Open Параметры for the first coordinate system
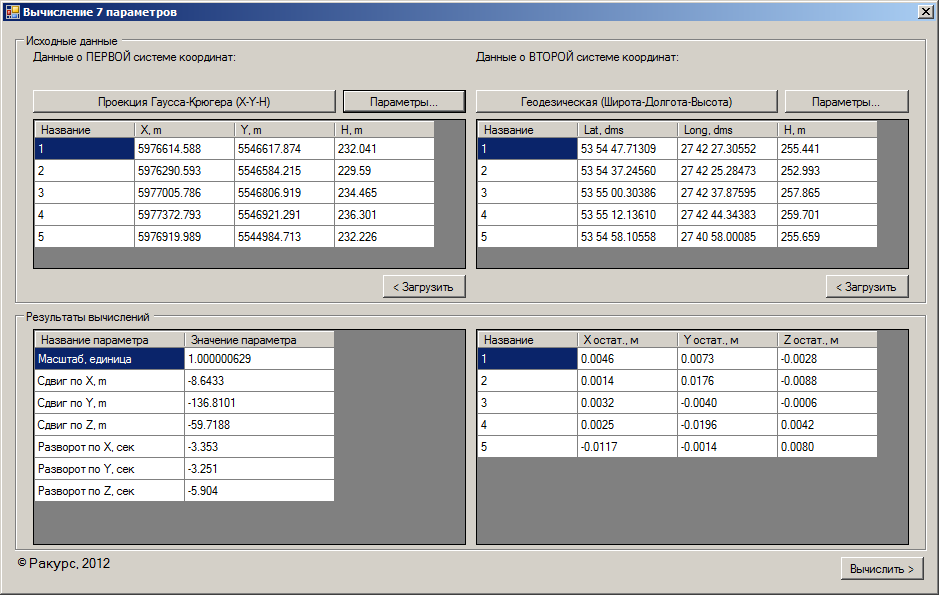Image resolution: width=939 pixels, height=595 pixels. tap(404, 102)
